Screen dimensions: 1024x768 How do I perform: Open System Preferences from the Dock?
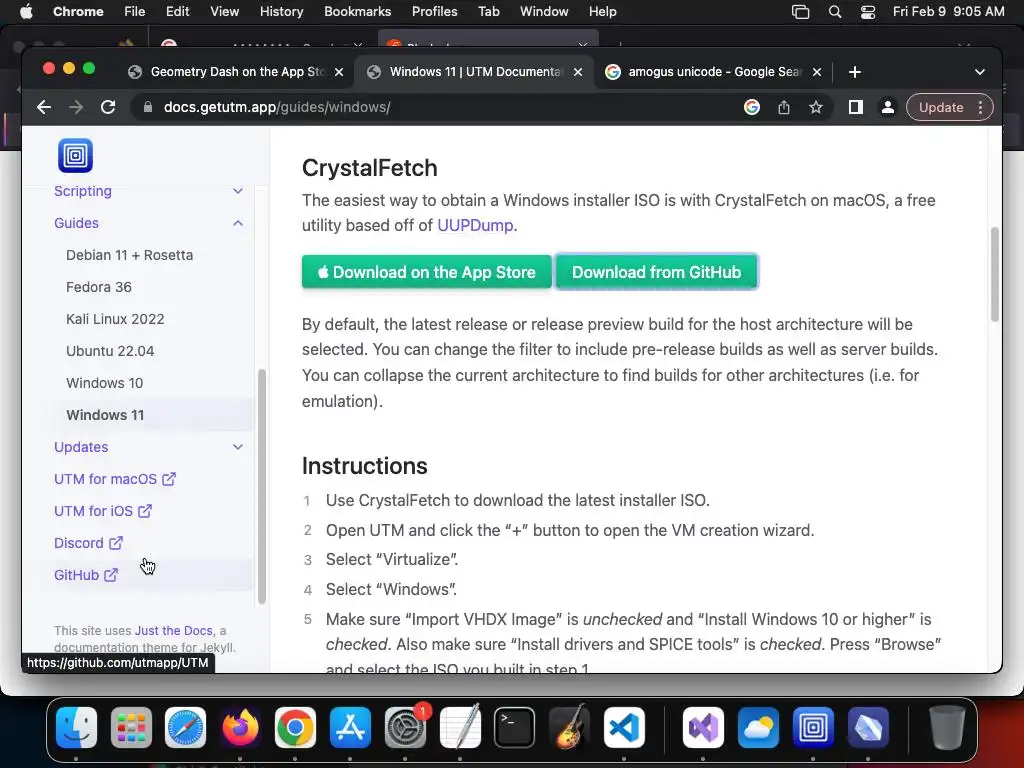tap(406, 727)
